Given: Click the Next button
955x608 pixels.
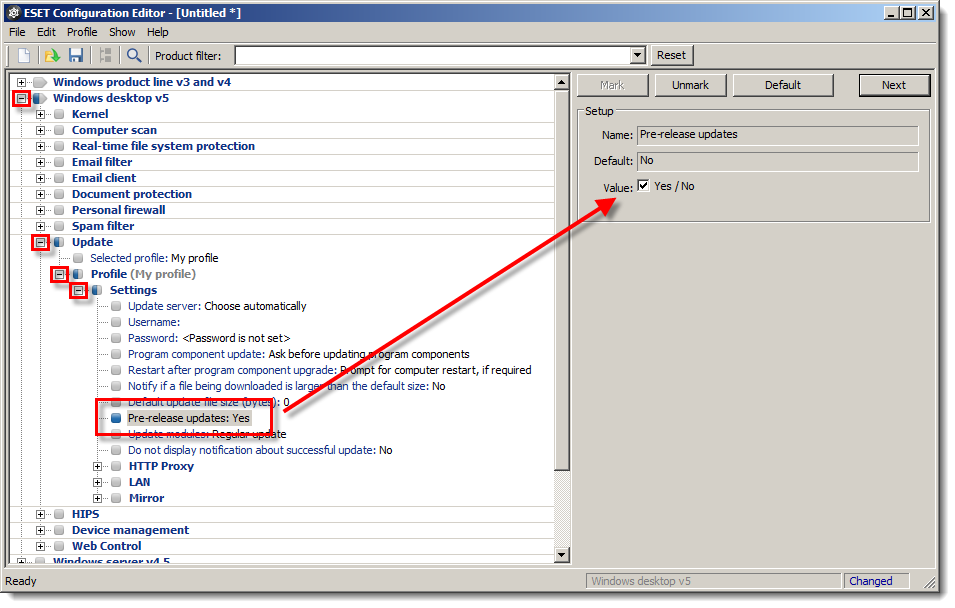Looking at the screenshot, I should click(894, 85).
